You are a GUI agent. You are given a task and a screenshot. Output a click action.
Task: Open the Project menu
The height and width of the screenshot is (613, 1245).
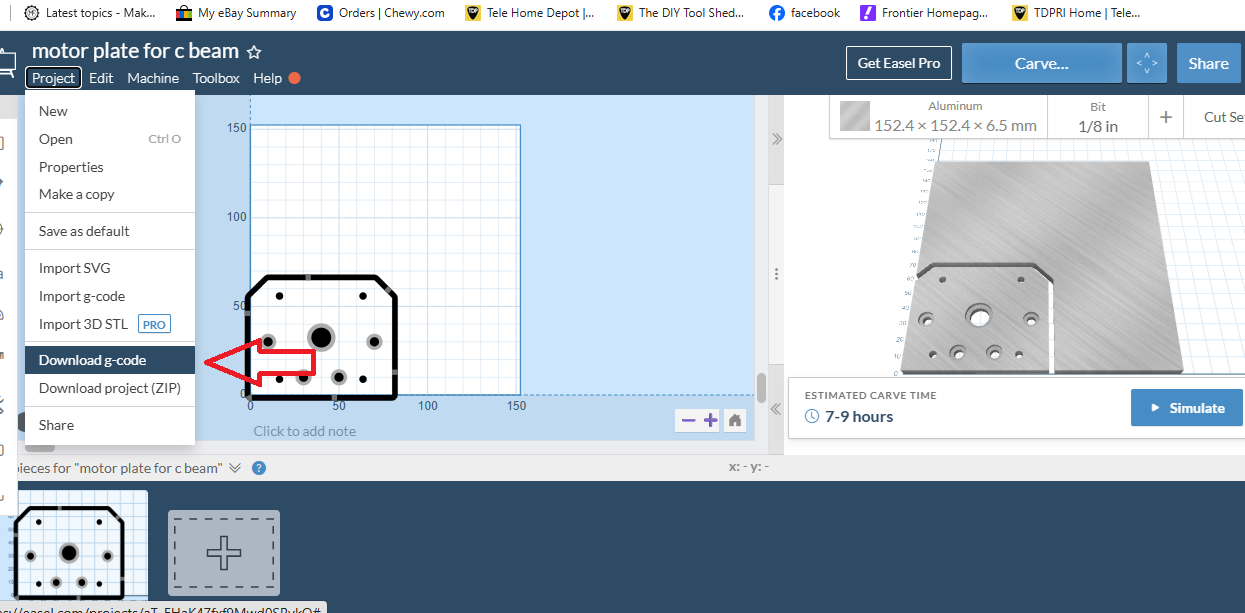(x=53, y=78)
